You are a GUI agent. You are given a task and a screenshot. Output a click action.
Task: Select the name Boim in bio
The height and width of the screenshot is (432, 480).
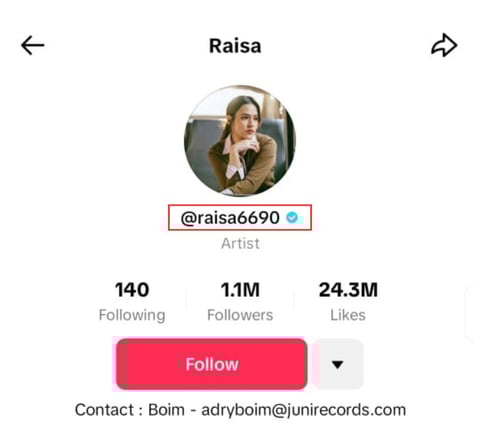[166, 410]
